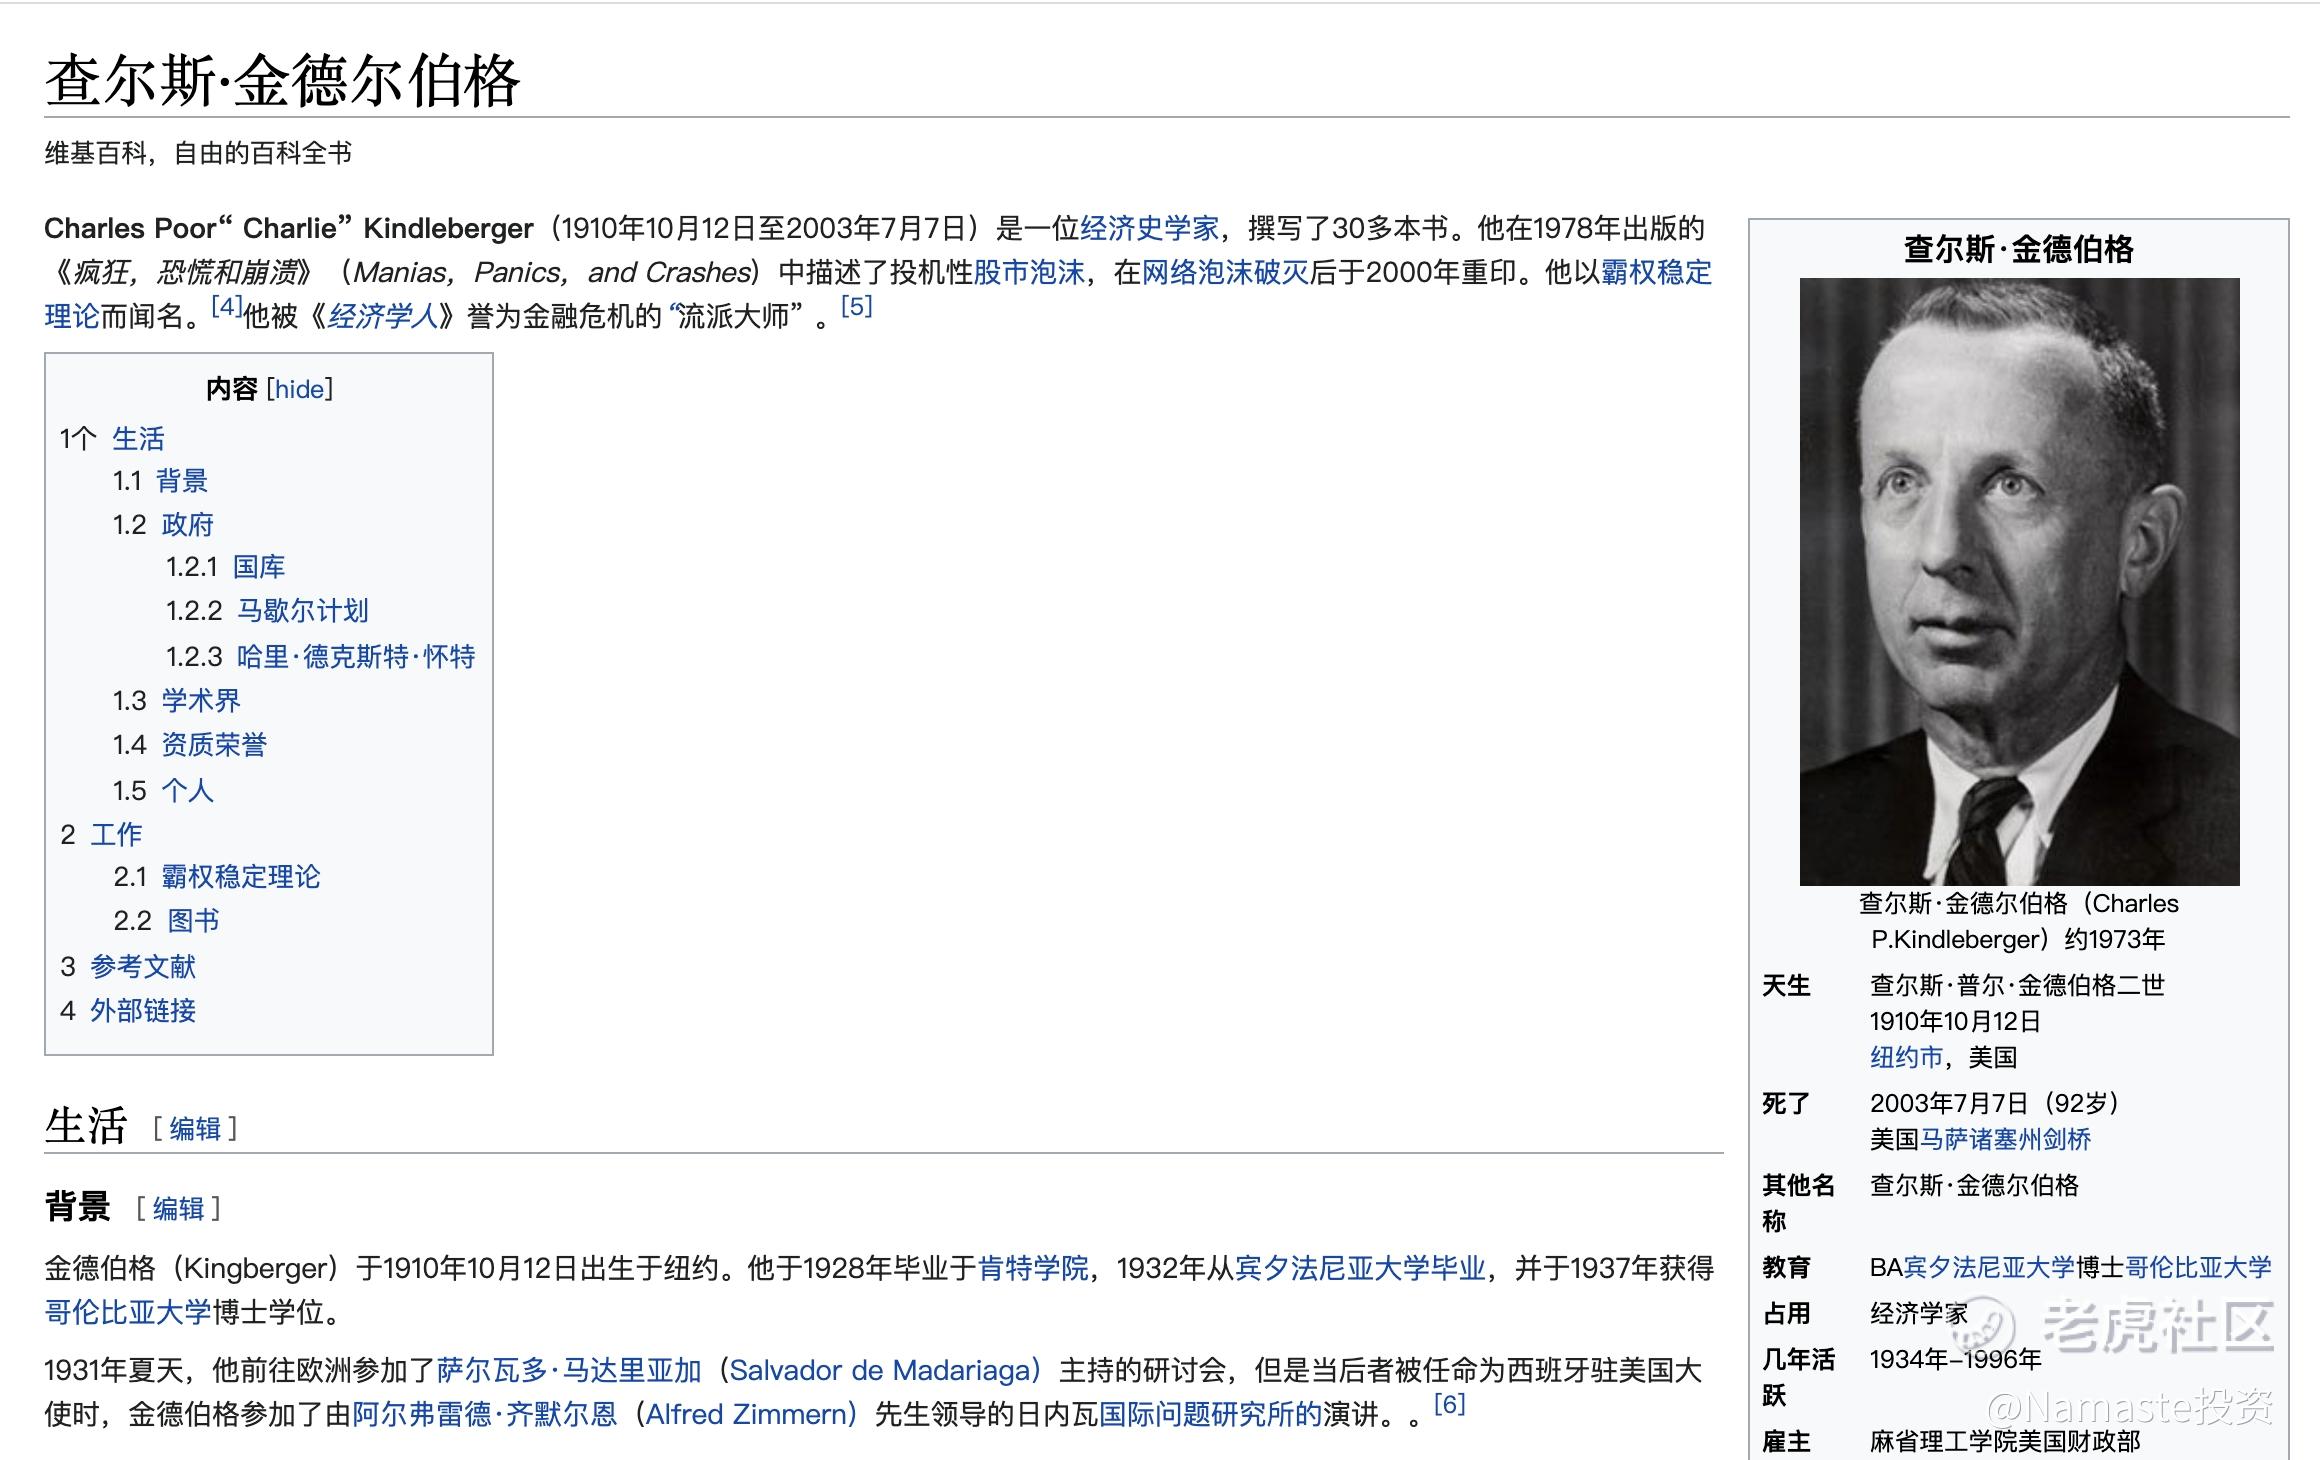Hide the table of contents
The height and width of the screenshot is (1460, 2320).
point(299,389)
